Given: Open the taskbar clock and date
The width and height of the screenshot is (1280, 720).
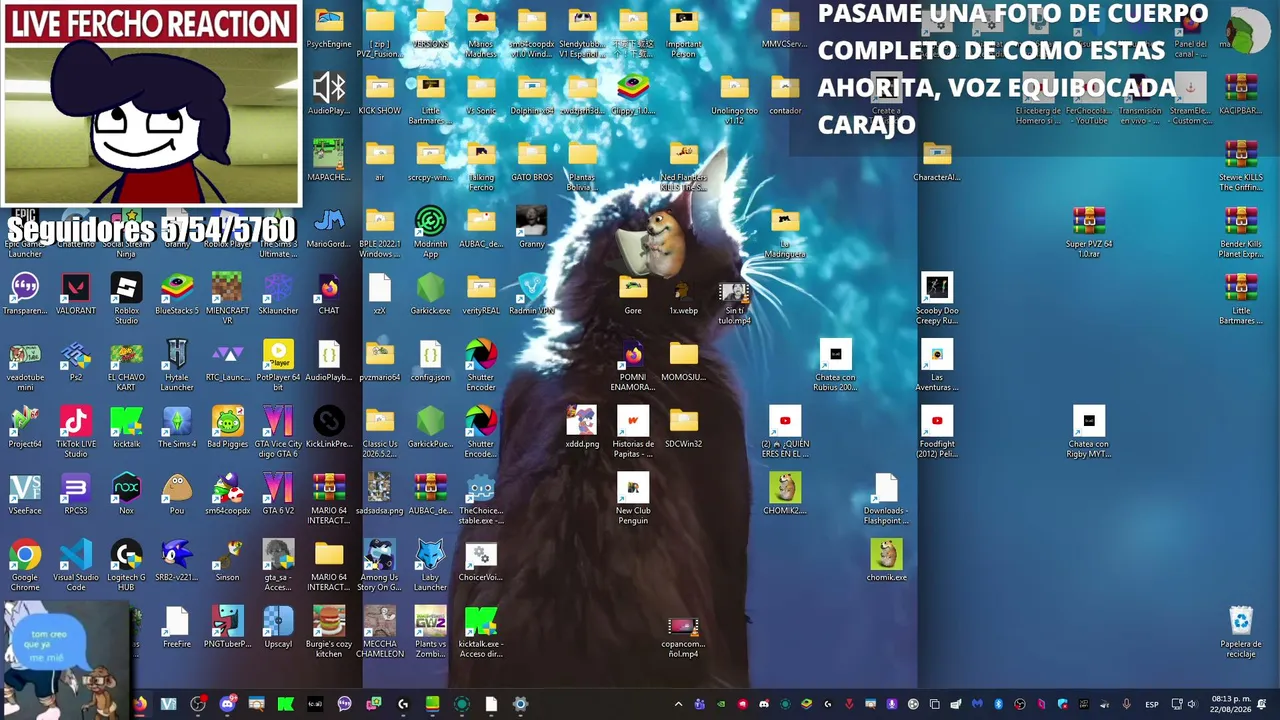Looking at the screenshot, I should pos(1229,704).
